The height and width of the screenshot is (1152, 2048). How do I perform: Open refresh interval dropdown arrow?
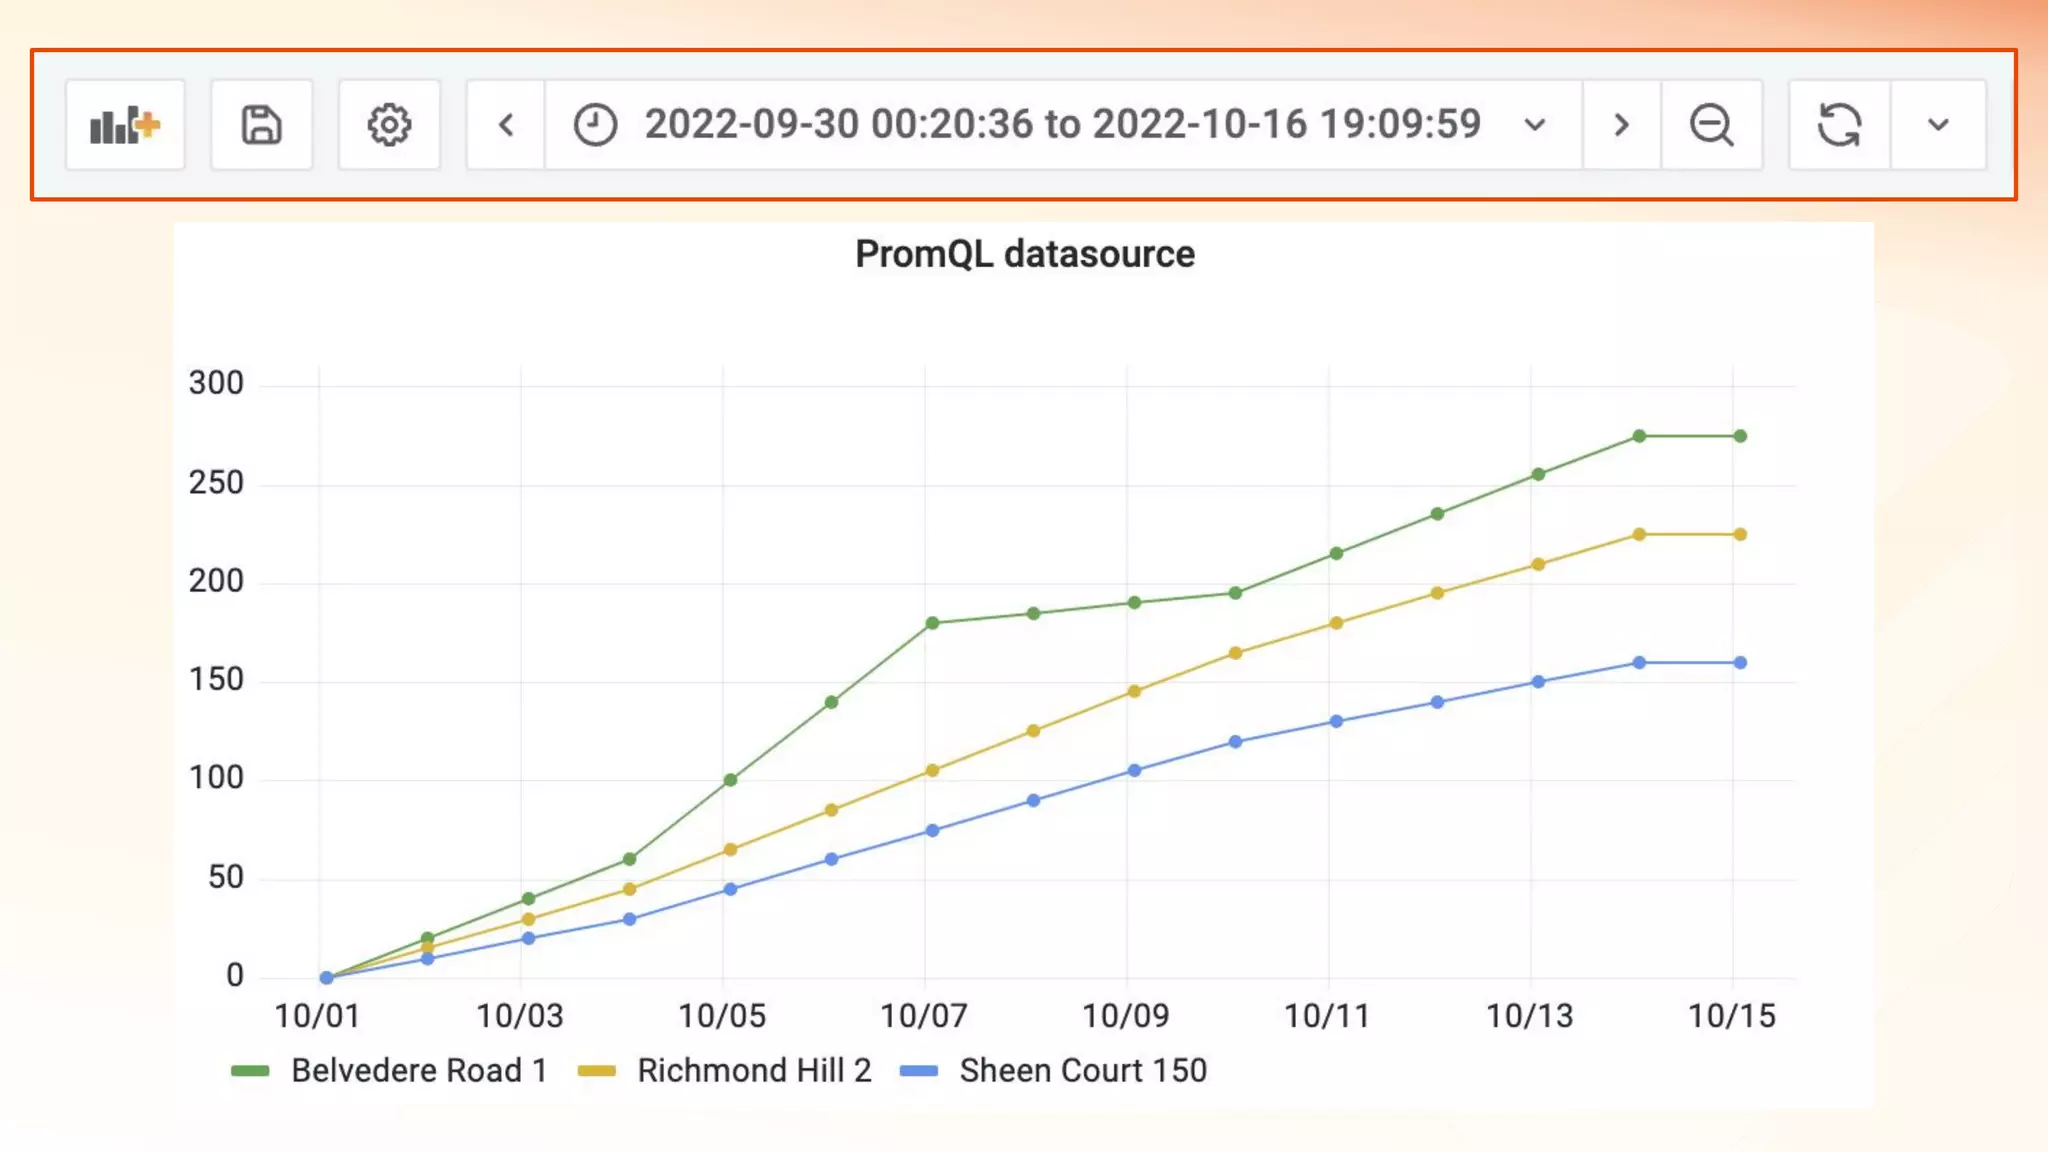pyautogui.click(x=1938, y=125)
